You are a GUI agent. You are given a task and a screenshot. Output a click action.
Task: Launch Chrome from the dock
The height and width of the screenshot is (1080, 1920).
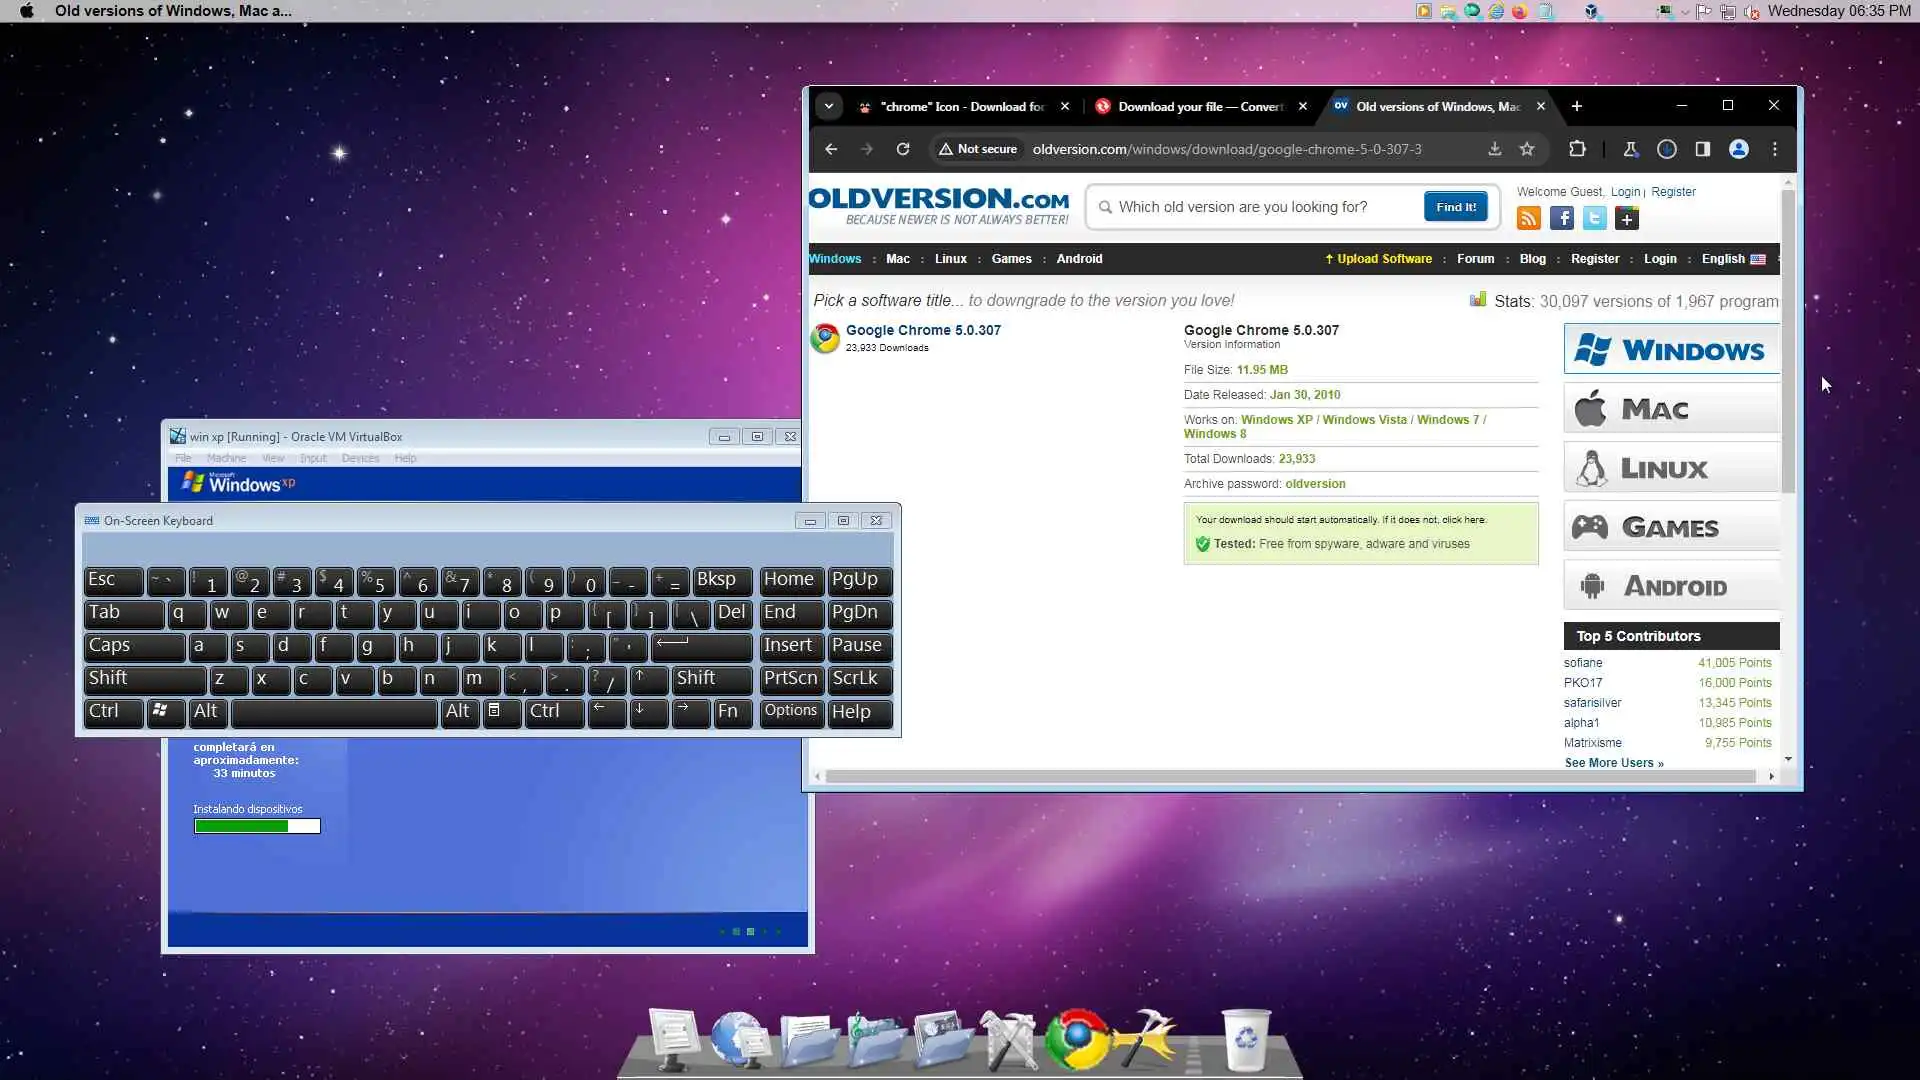pyautogui.click(x=1076, y=1040)
